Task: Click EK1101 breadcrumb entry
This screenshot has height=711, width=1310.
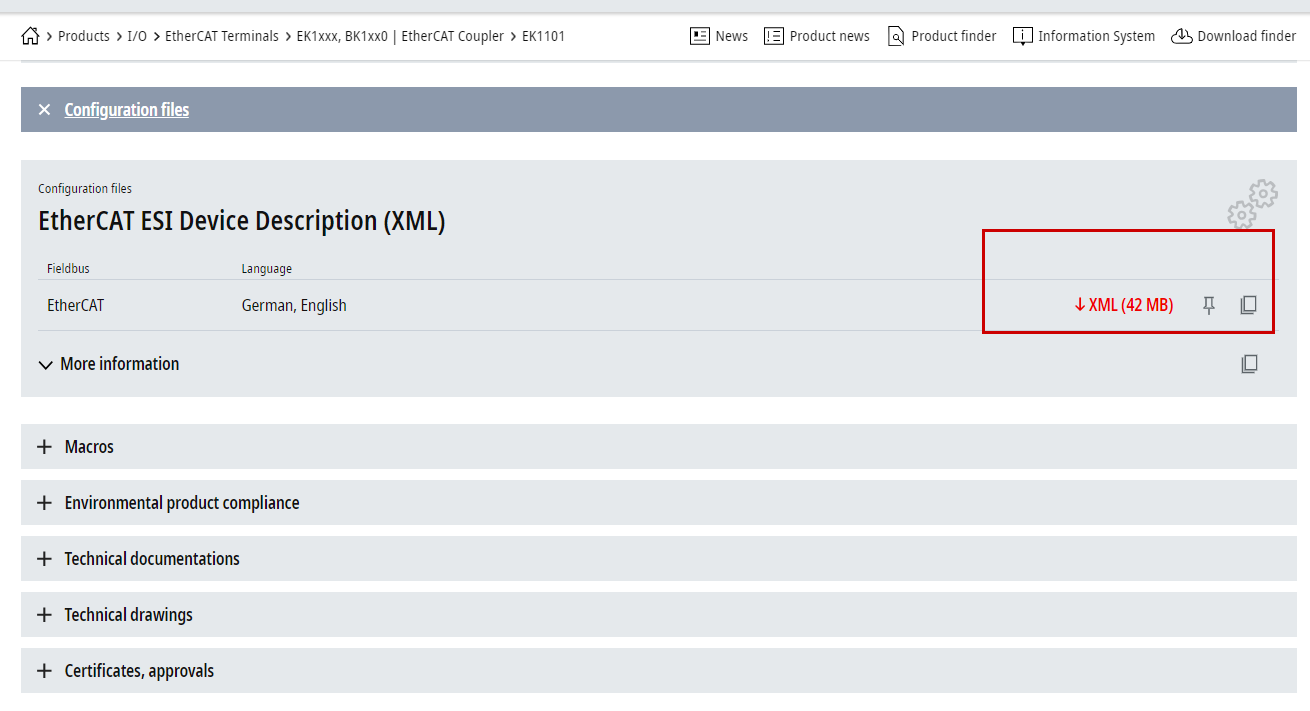Action: (x=543, y=36)
